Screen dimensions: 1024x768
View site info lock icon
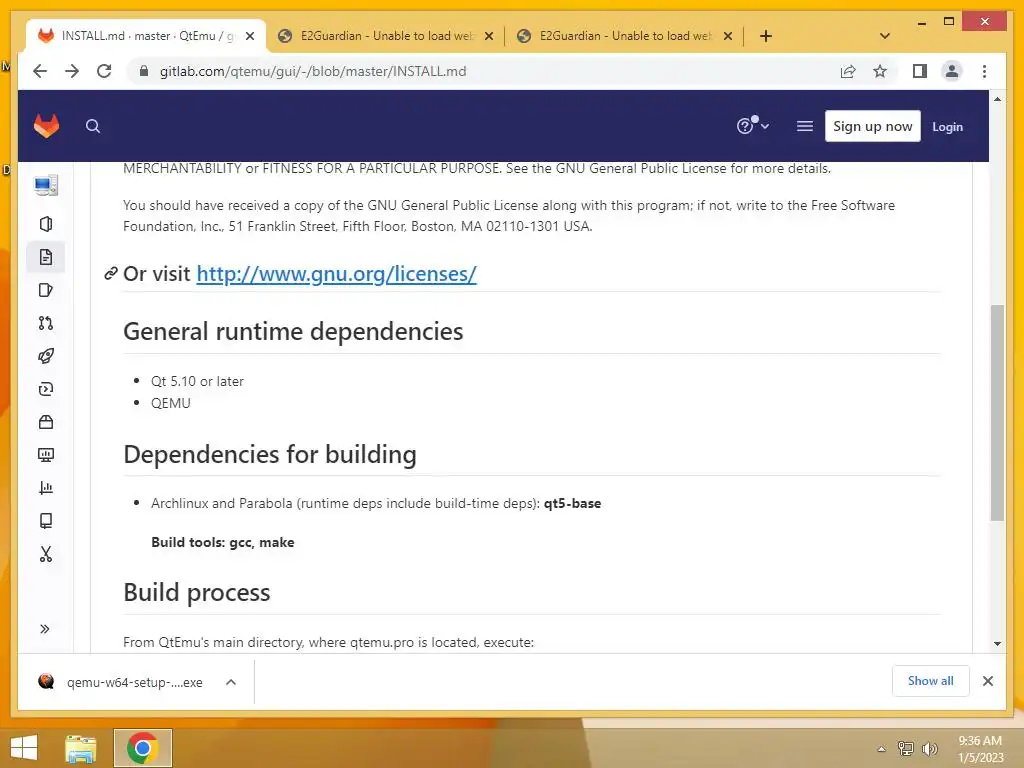click(x=144, y=71)
